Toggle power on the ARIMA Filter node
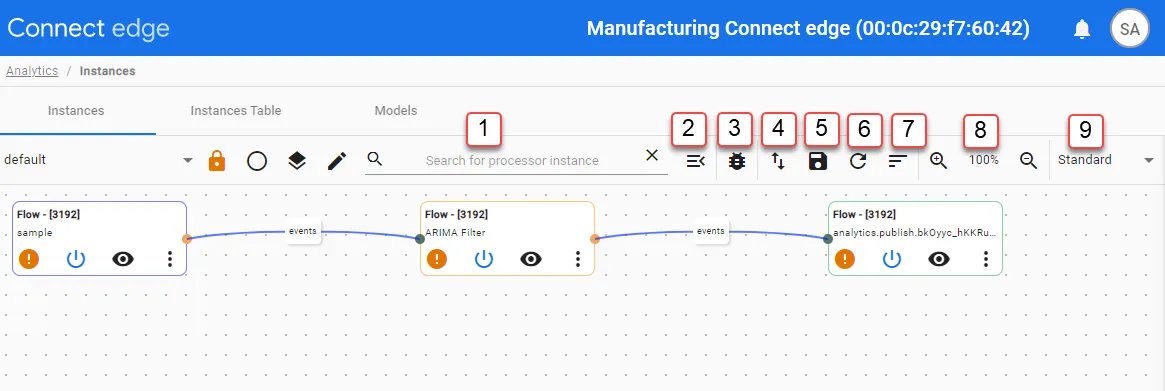The width and height of the screenshot is (1165, 391). click(x=484, y=259)
